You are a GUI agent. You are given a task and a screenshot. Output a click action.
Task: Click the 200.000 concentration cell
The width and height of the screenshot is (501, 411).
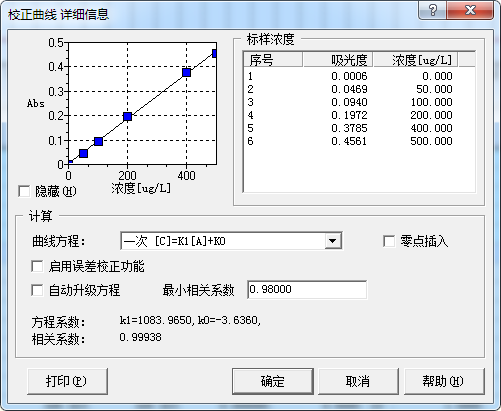click(431, 115)
